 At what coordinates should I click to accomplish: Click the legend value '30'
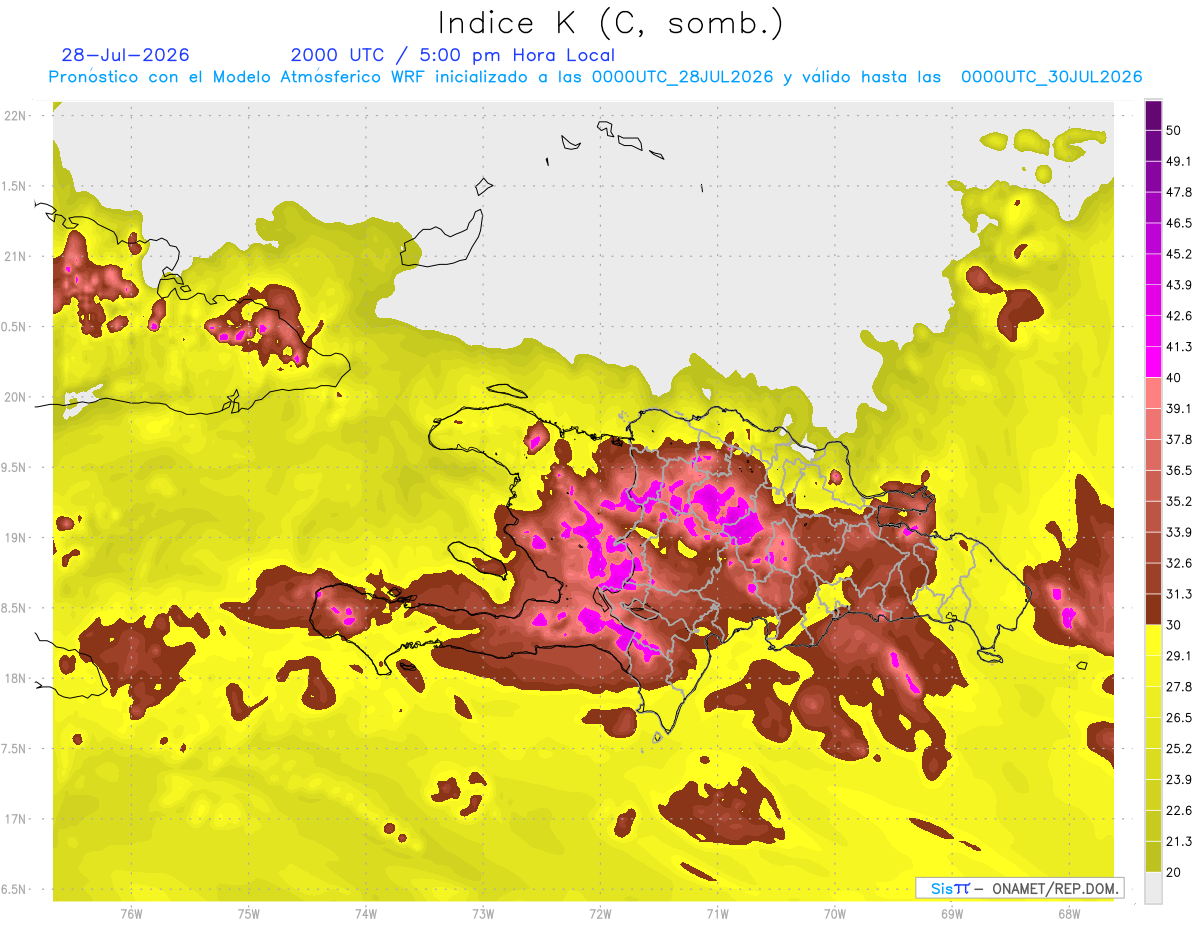[1174, 626]
